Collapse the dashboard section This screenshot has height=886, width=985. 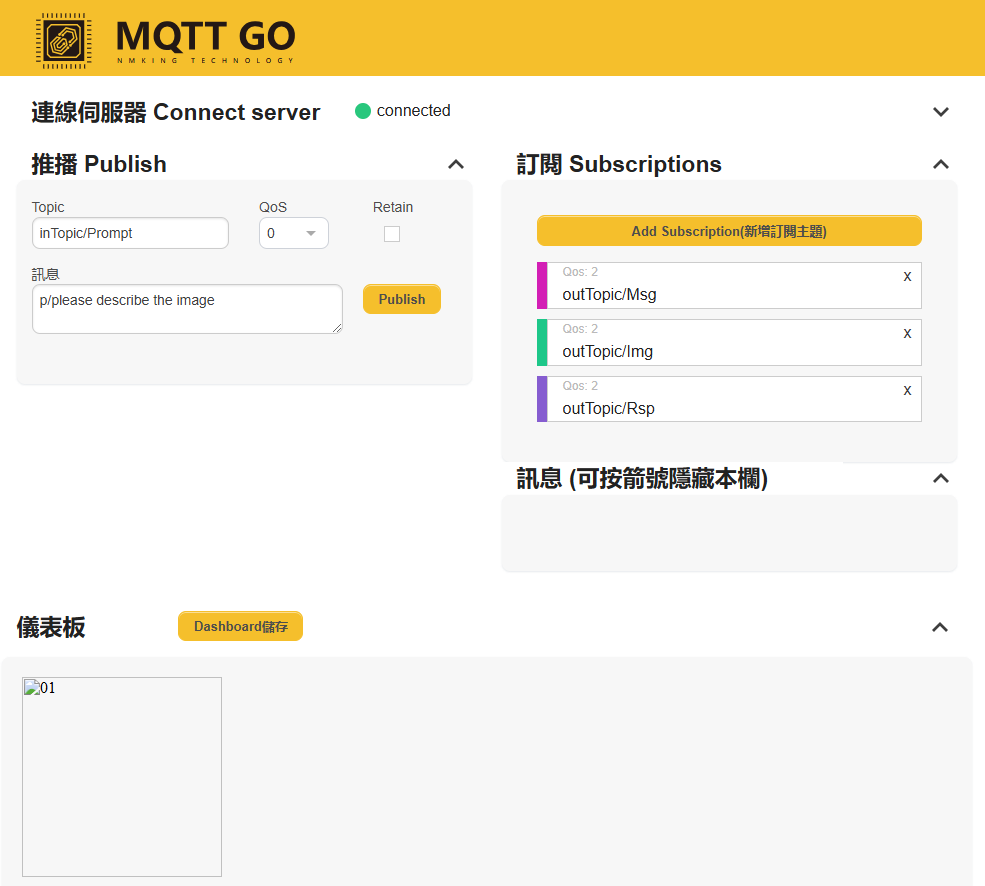940,628
